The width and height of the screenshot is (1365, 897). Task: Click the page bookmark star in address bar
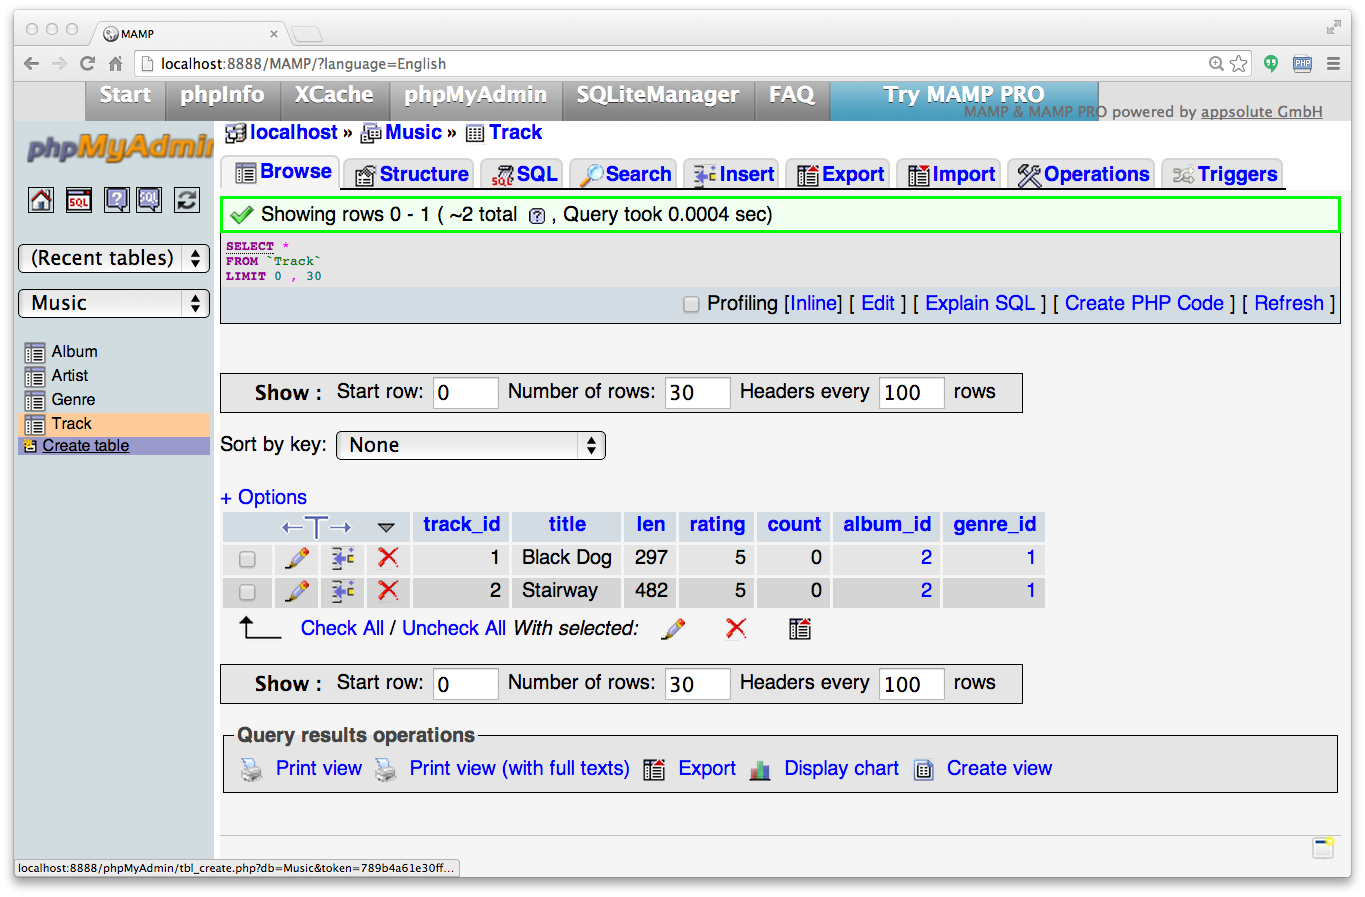[1239, 63]
